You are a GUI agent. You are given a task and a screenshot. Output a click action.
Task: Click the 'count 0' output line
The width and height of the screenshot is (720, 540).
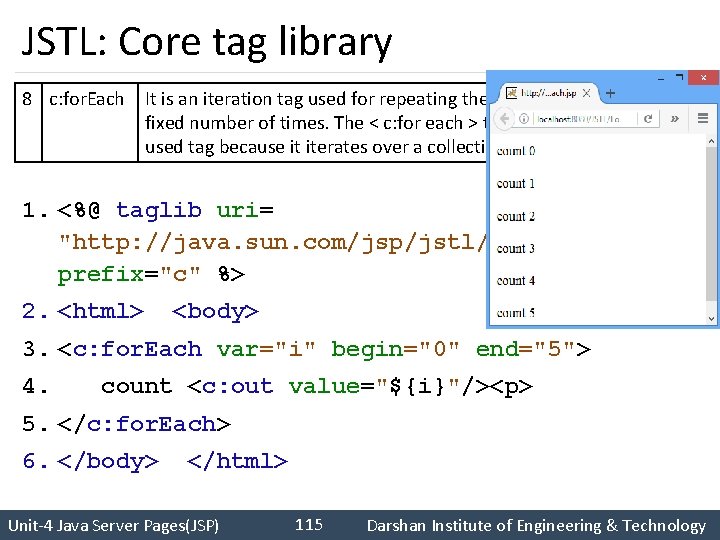pyautogui.click(x=516, y=151)
